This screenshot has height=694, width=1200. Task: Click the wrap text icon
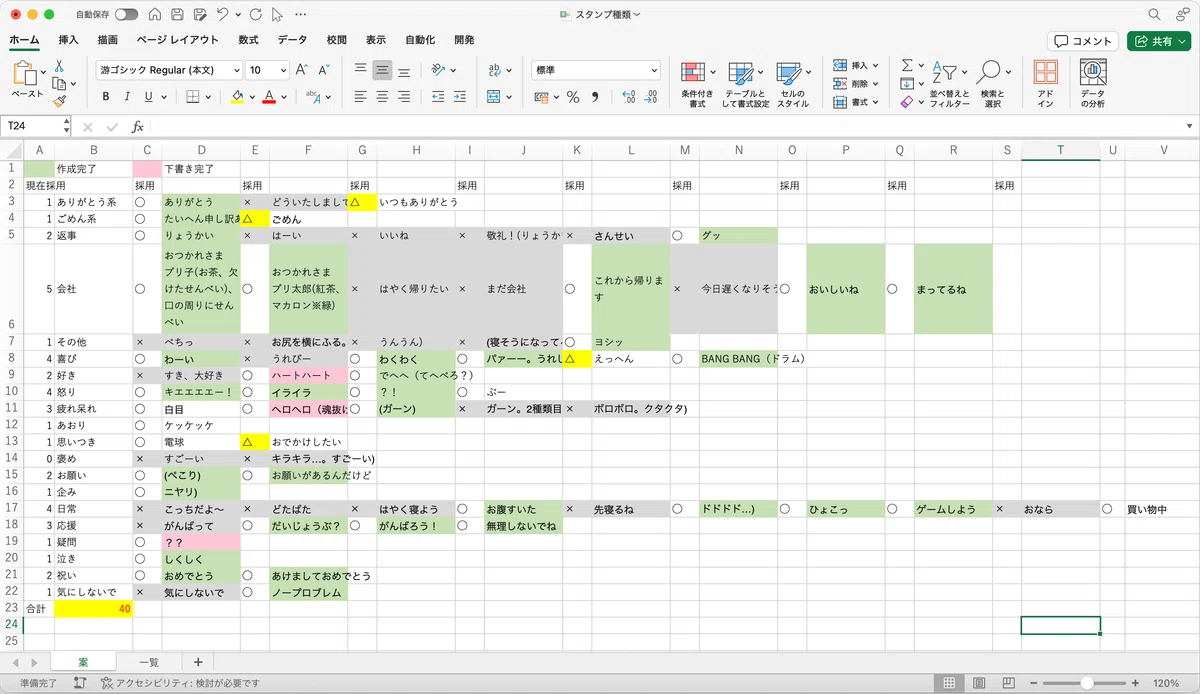[x=495, y=71]
